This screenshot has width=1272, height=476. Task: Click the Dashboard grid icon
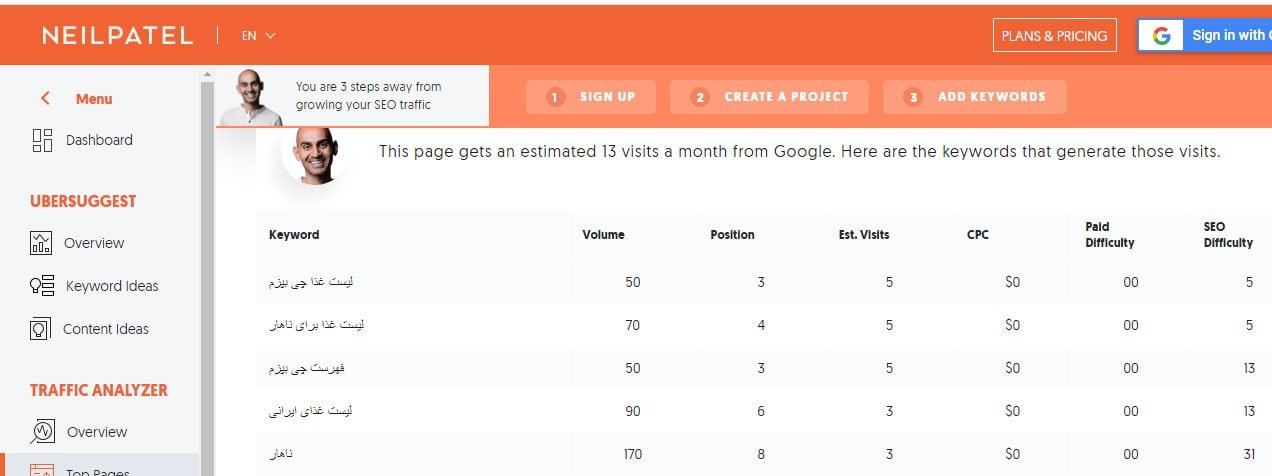coord(42,140)
